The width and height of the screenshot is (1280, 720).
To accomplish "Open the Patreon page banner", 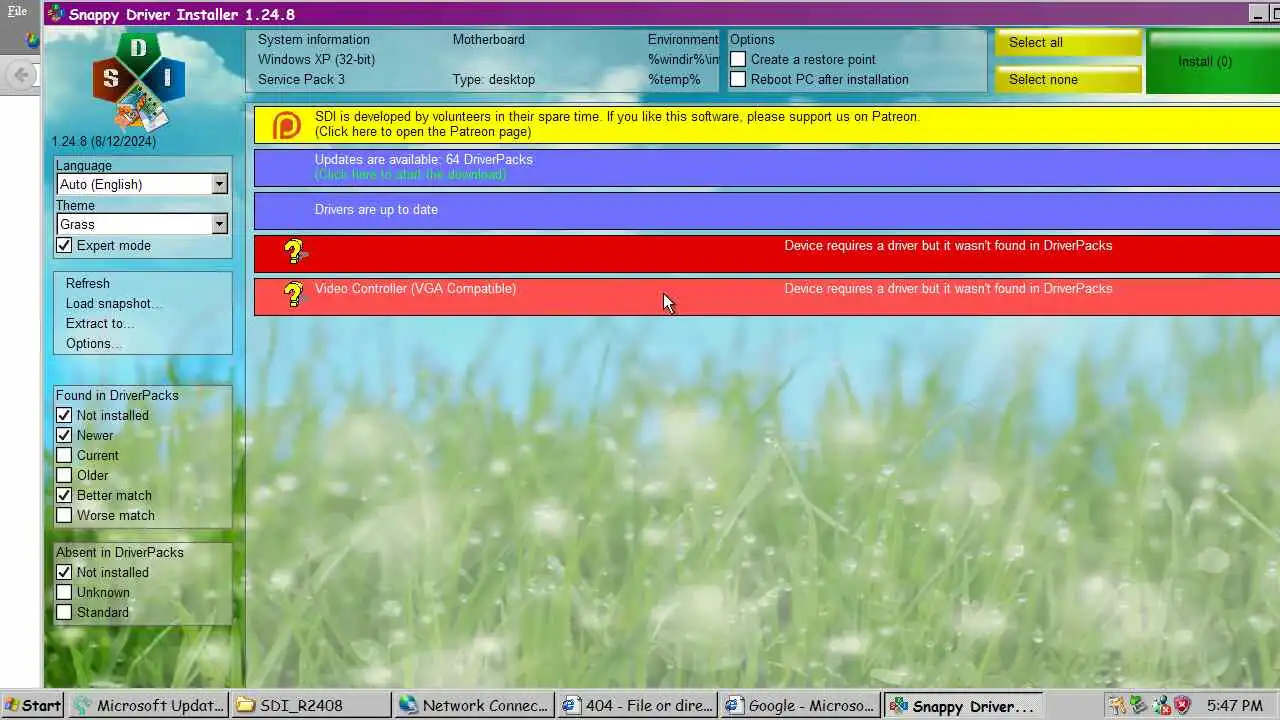I will [x=767, y=124].
